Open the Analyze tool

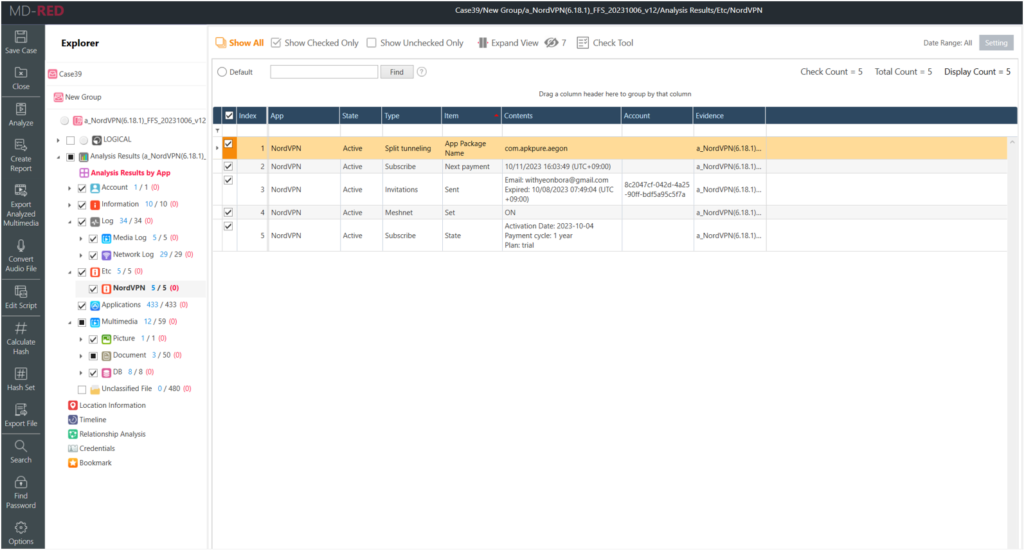[21, 110]
